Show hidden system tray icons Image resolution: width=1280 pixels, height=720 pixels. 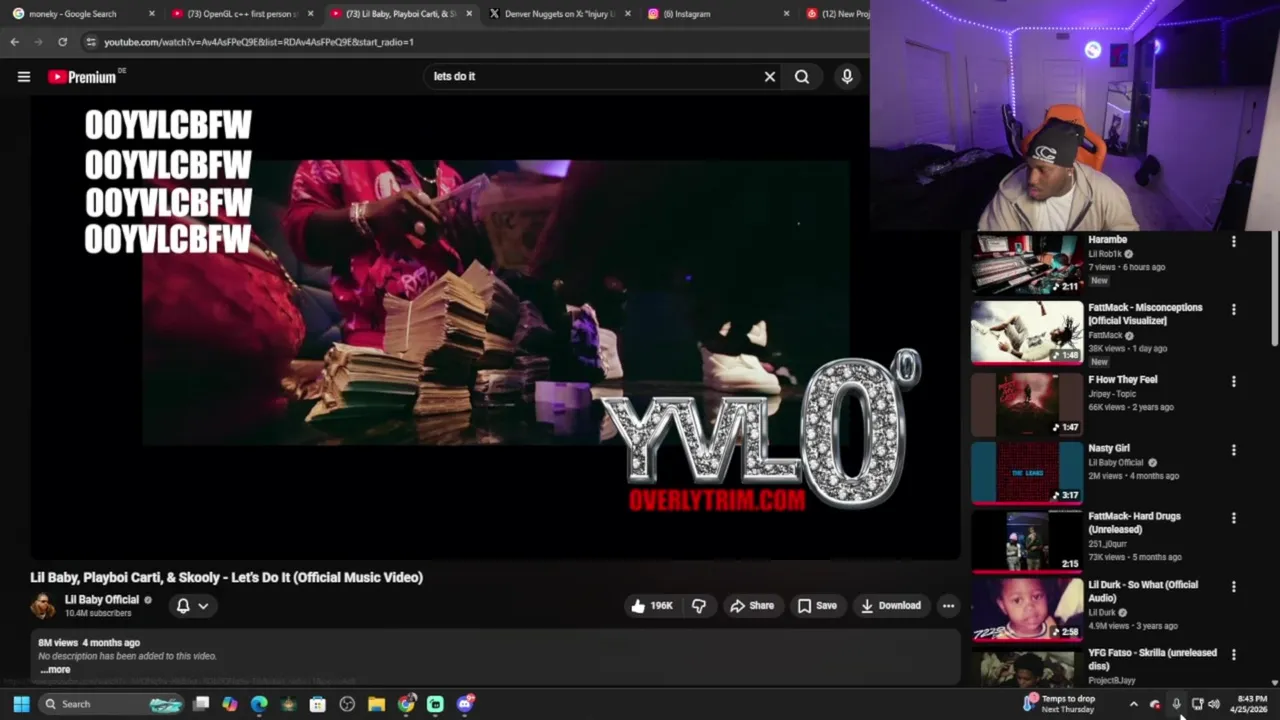(x=1133, y=704)
